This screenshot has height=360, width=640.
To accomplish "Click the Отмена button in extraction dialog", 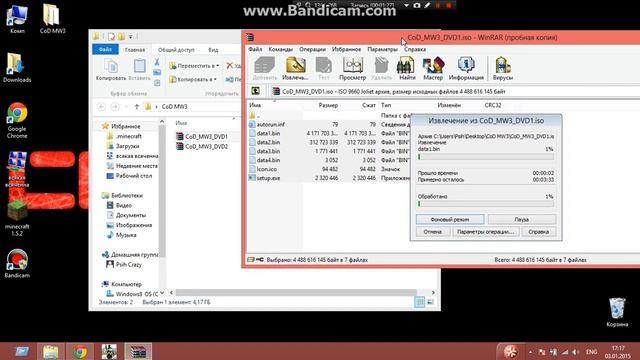I will tap(432, 231).
